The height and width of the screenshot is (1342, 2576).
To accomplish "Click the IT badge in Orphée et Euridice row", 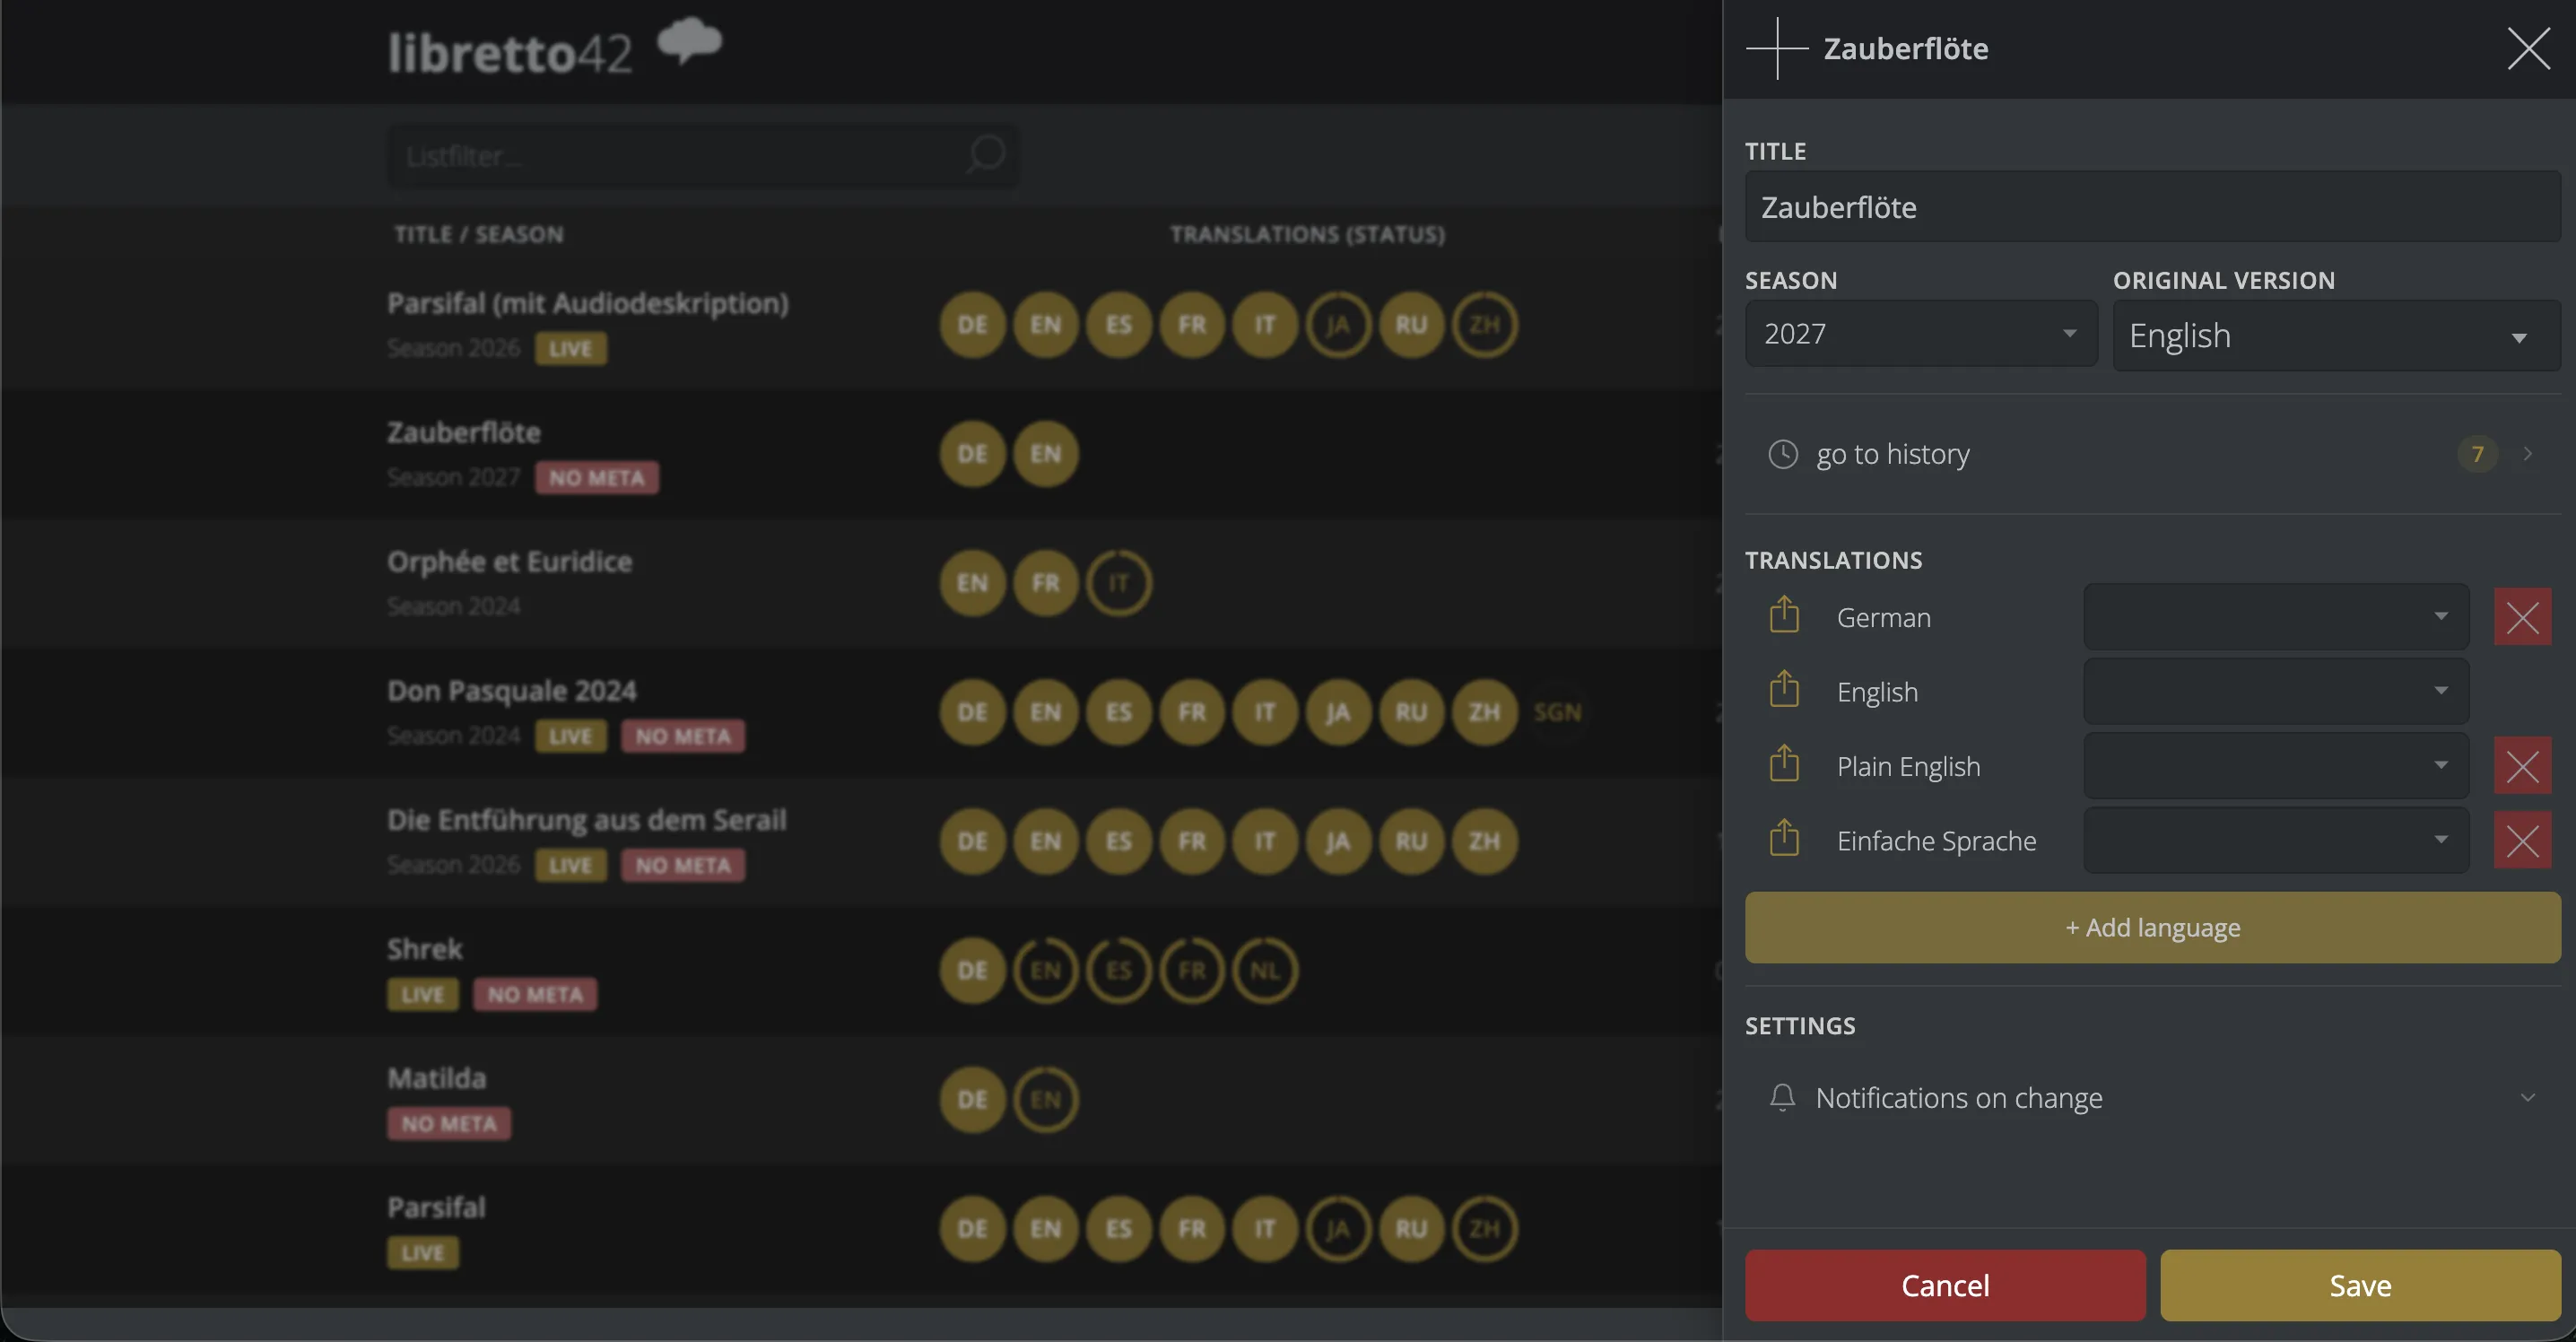I will pyautogui.click(x=1118, y=583).
